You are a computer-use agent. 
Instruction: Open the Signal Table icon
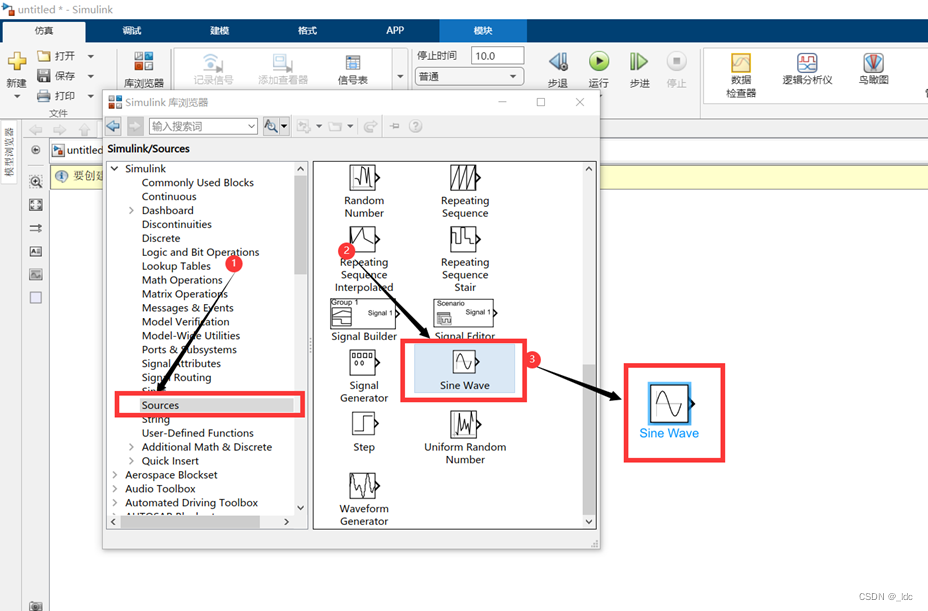point(353,62)
